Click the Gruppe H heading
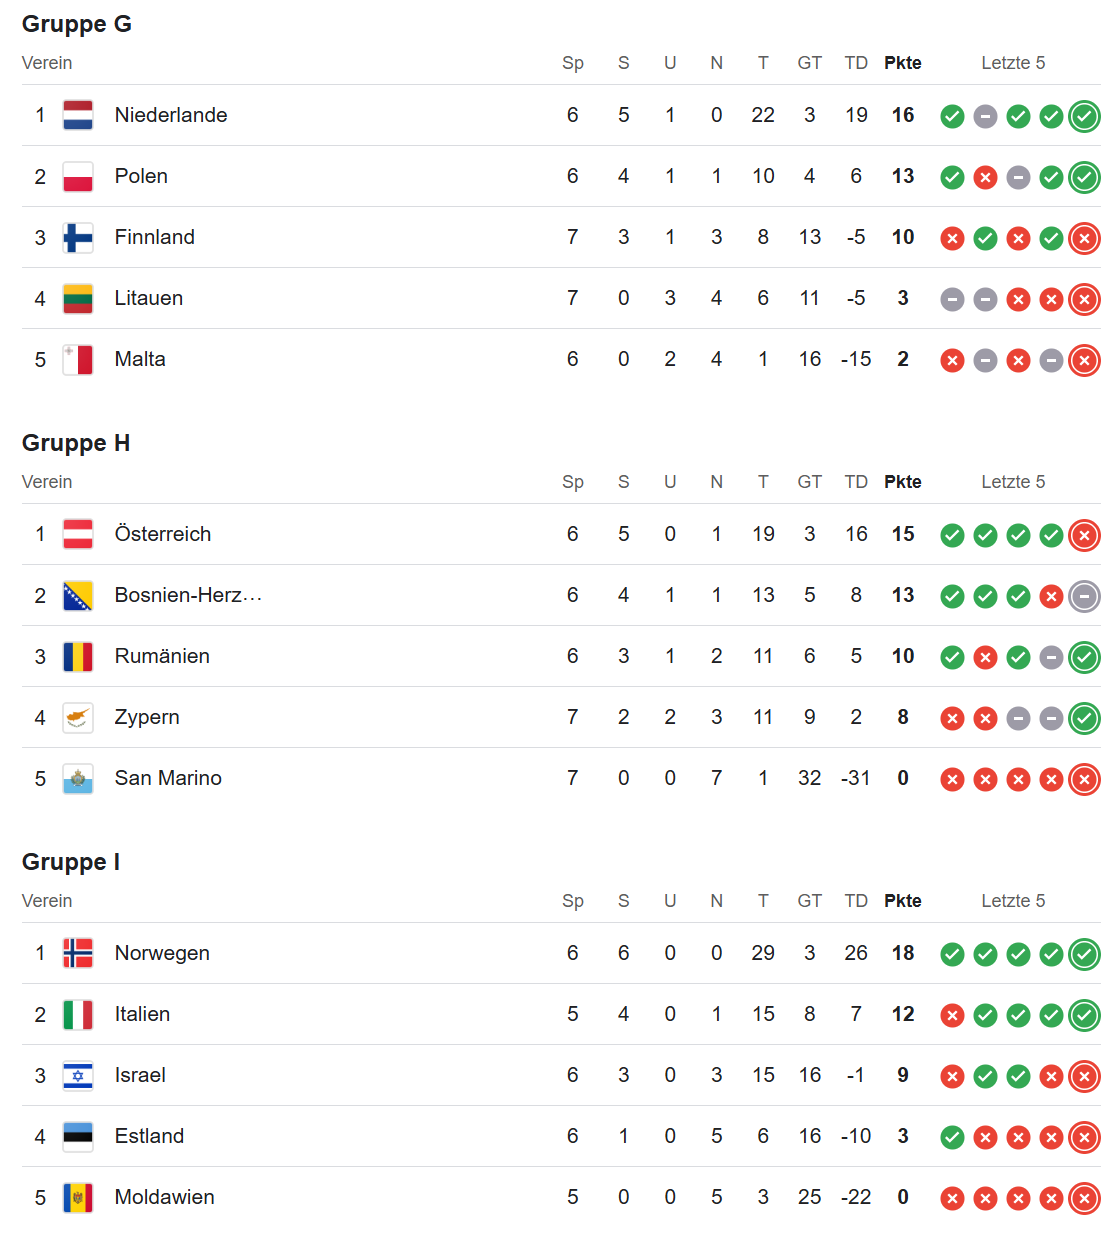The width and height of the screenshot is (1116, 1236). pos(76,443)
